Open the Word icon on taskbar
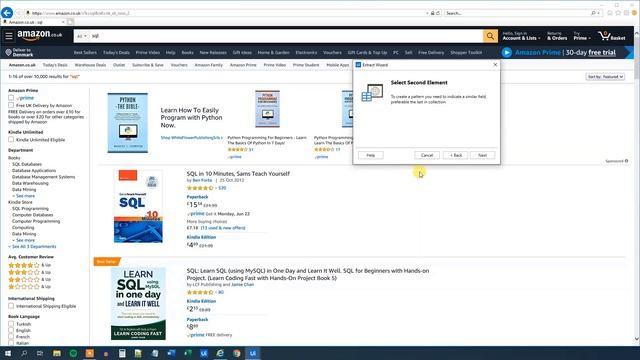Viewport: 640px width, 360px height. pos(171,353)
